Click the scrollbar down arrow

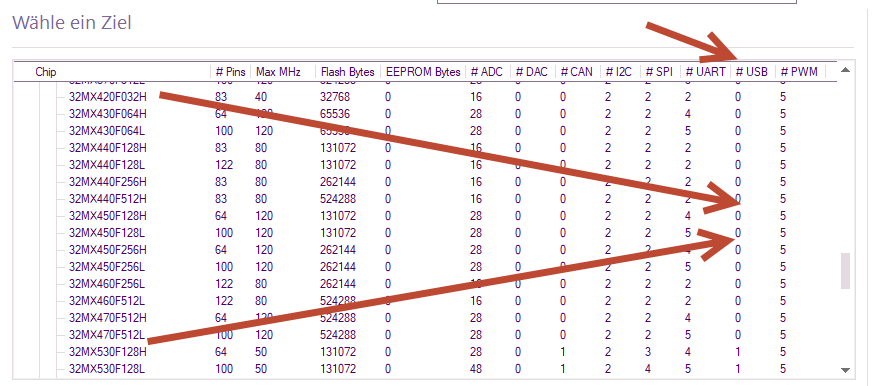(845, 370)
